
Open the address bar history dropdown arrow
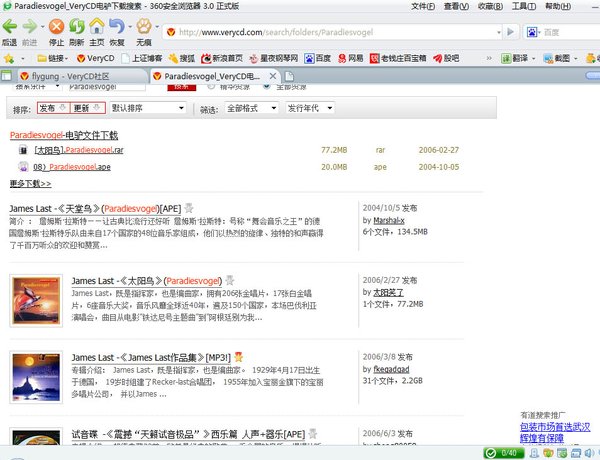pyautogui.click(x=499, y=32)
